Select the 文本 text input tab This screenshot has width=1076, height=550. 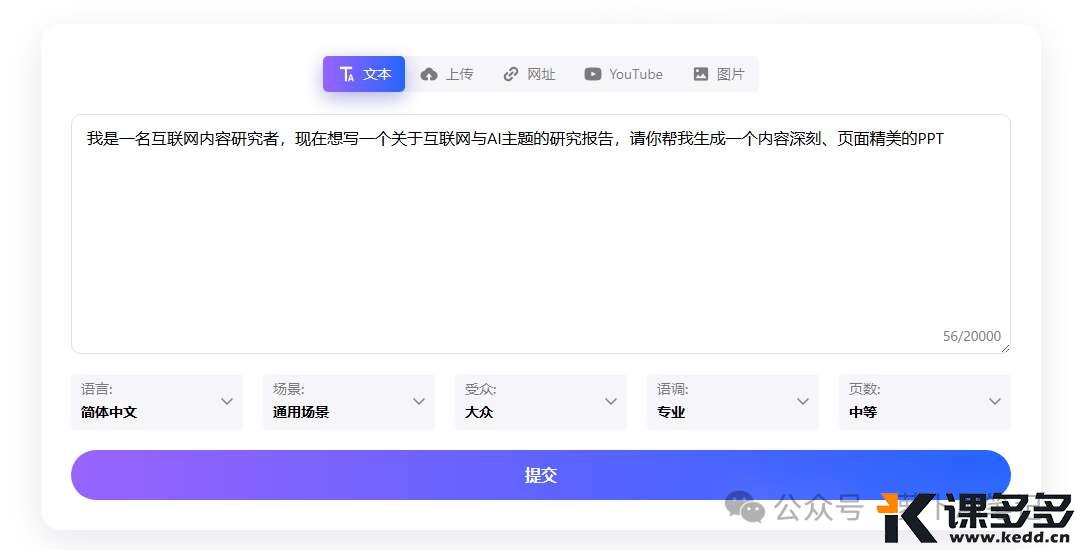point(364,74)
